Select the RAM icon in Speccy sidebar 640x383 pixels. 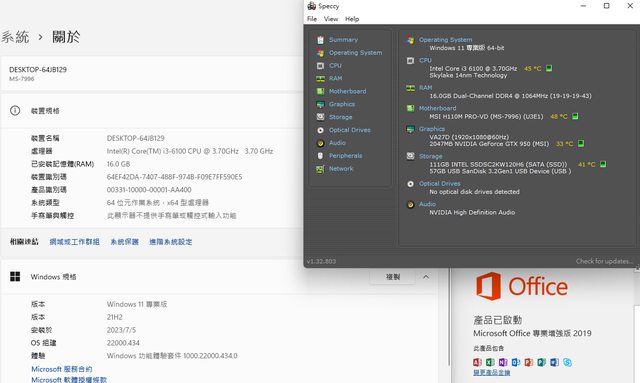(x=320, y=78)
